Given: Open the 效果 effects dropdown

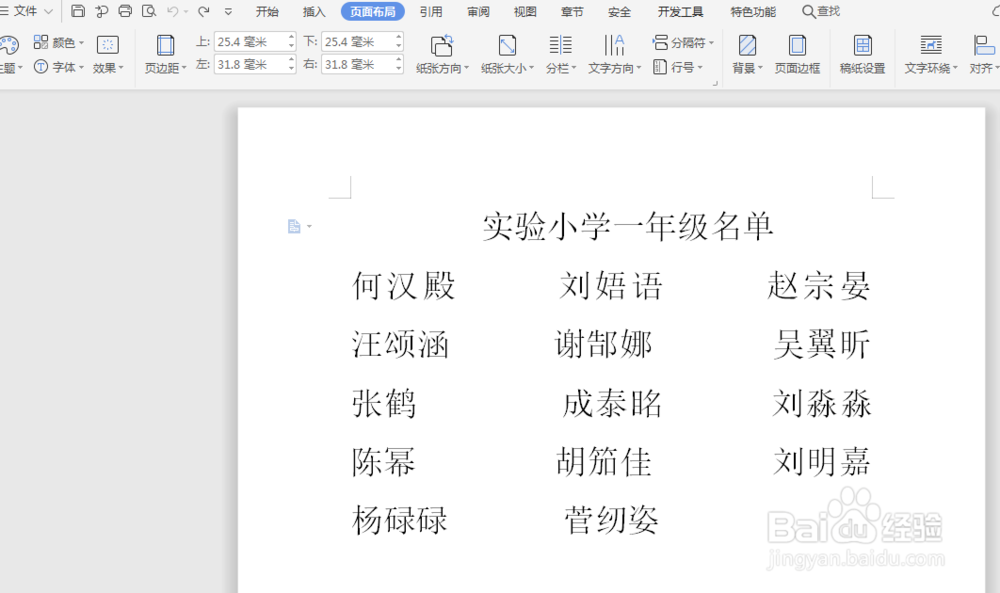Looking at the screenshot, I should (108, 54).
